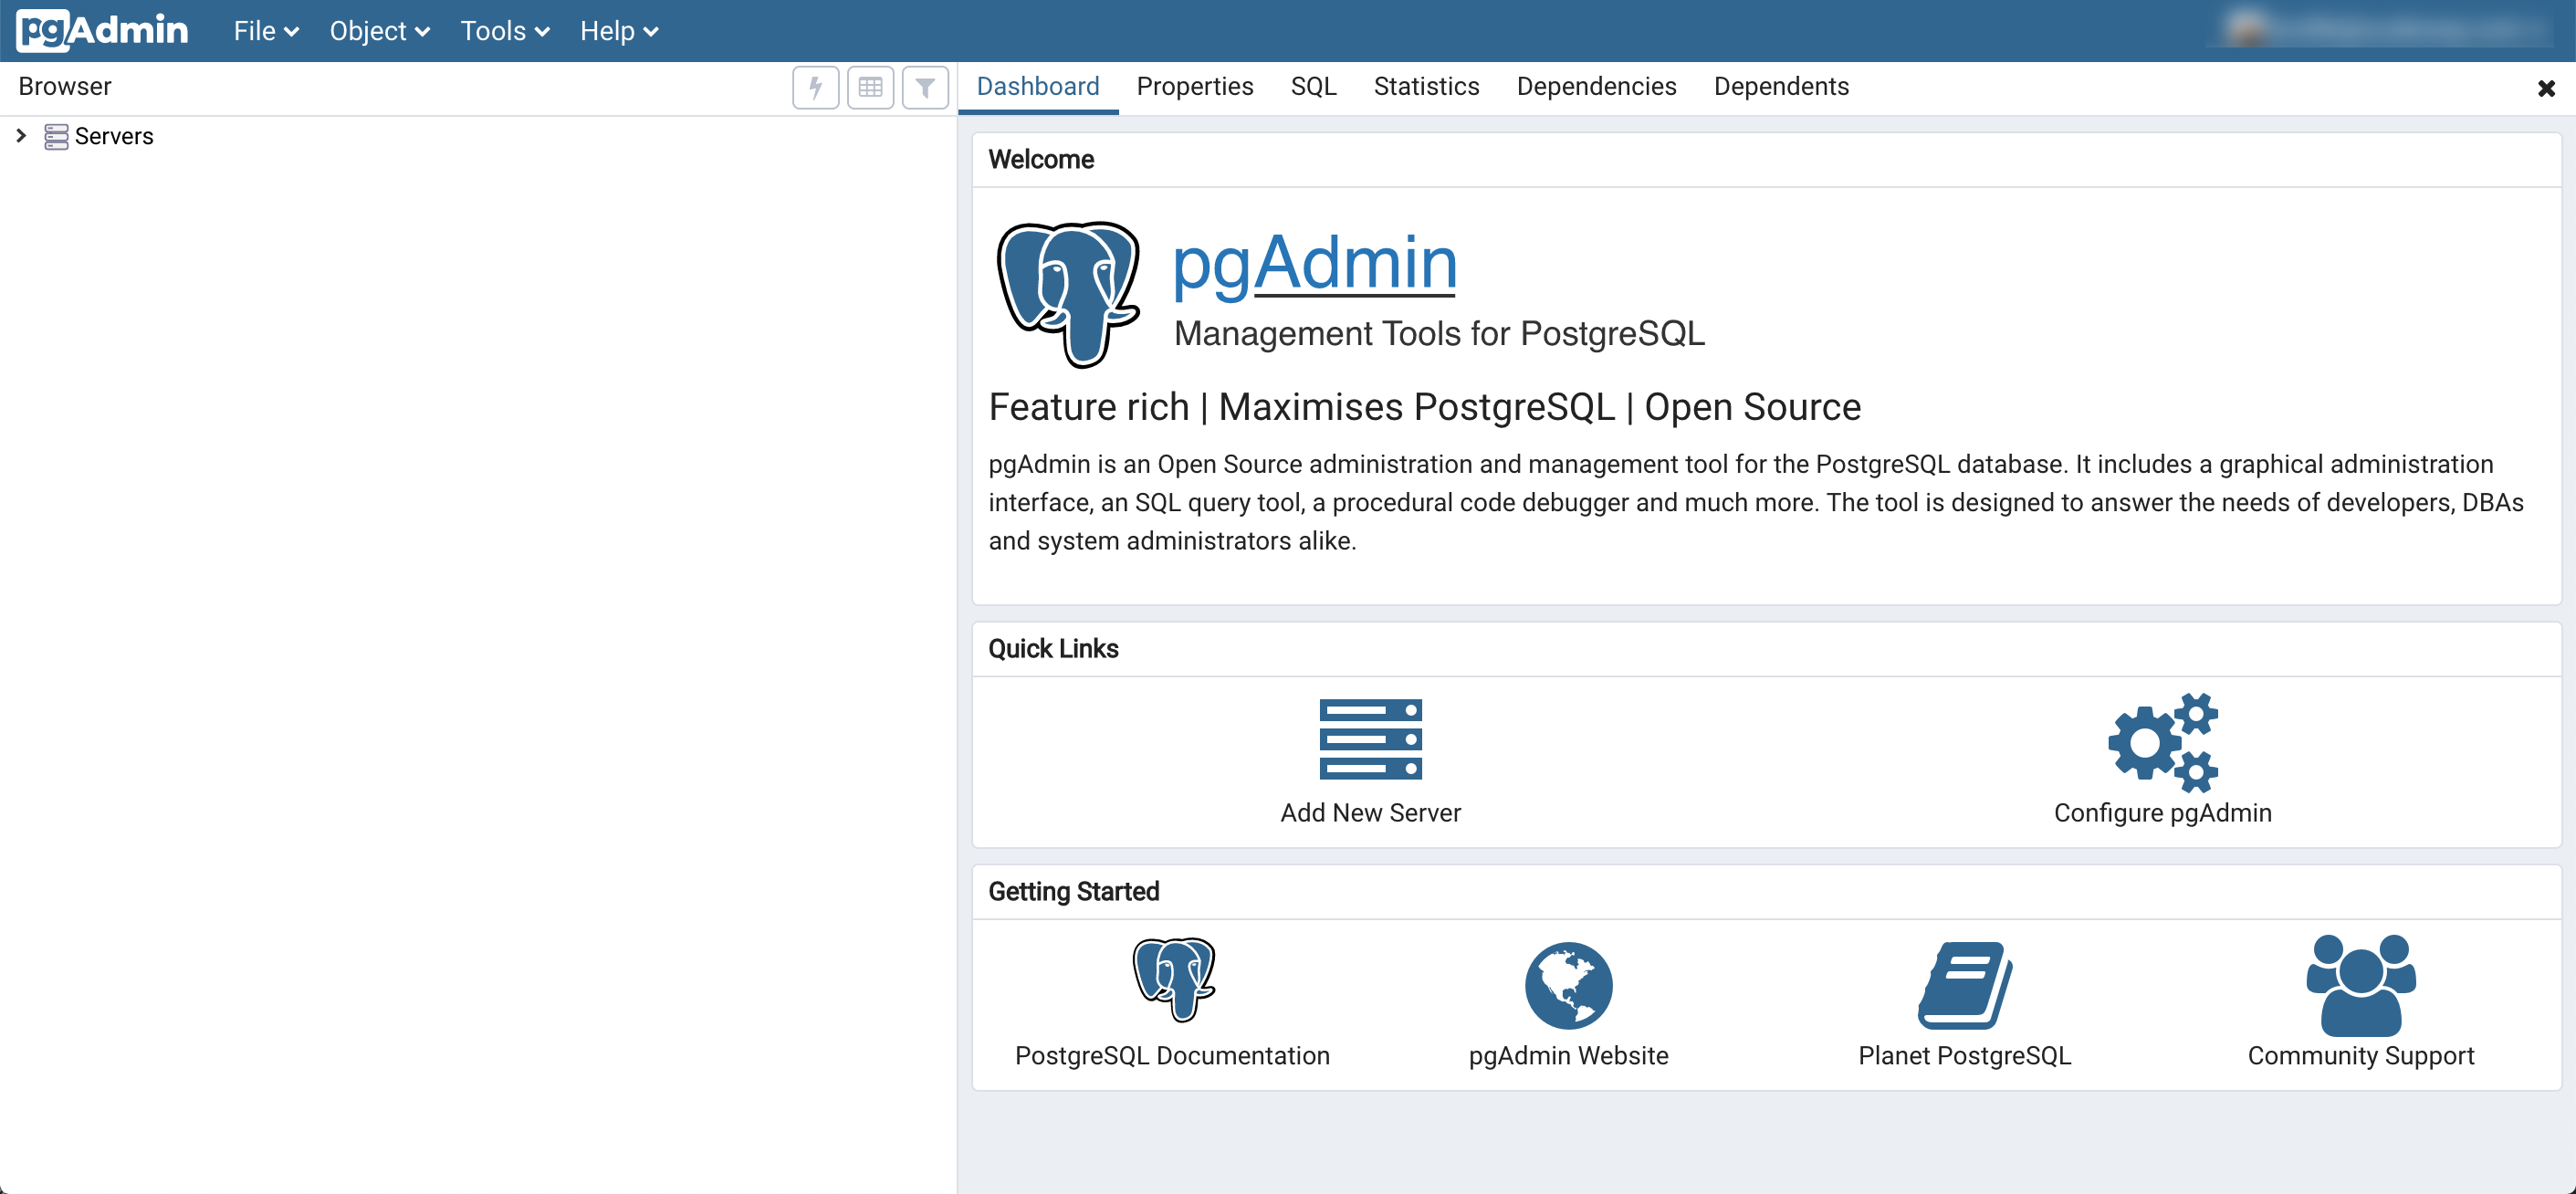Close the dashboard panel with X
This screenshot has height=1194, width=2576.
click(x=2546, y=89)
